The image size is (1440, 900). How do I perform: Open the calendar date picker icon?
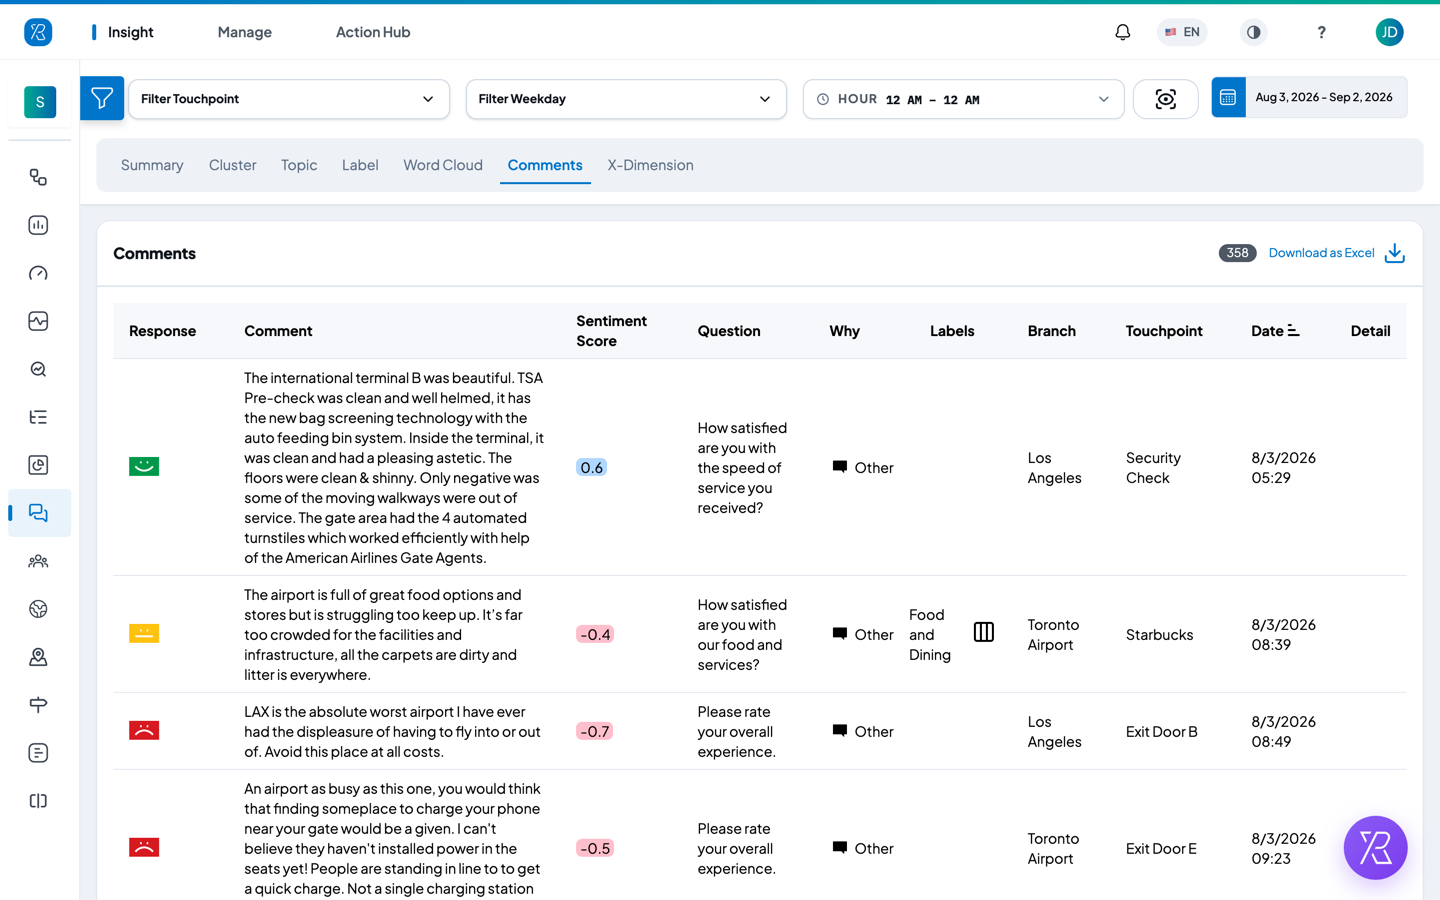point(1228,97)
